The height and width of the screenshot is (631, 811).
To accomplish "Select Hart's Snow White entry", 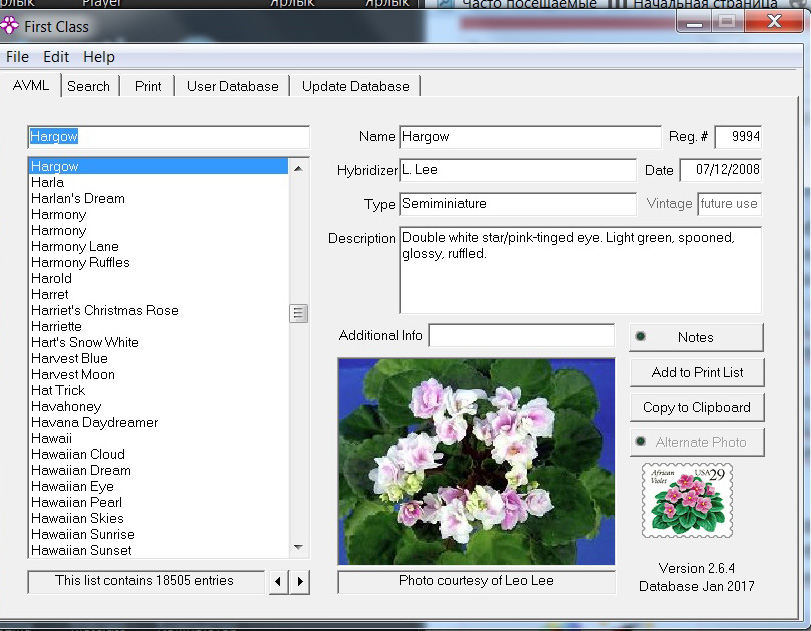I will coord(158,342).
